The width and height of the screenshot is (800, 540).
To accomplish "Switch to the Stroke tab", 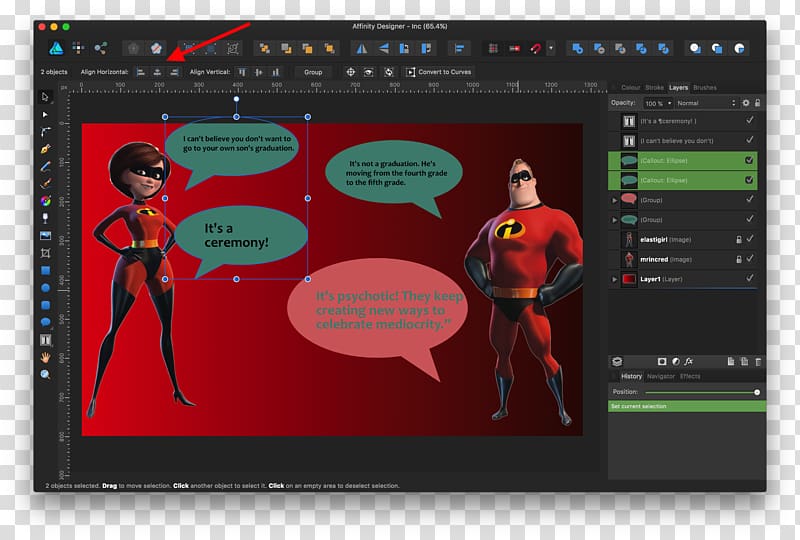I will [x=654, y=87].
